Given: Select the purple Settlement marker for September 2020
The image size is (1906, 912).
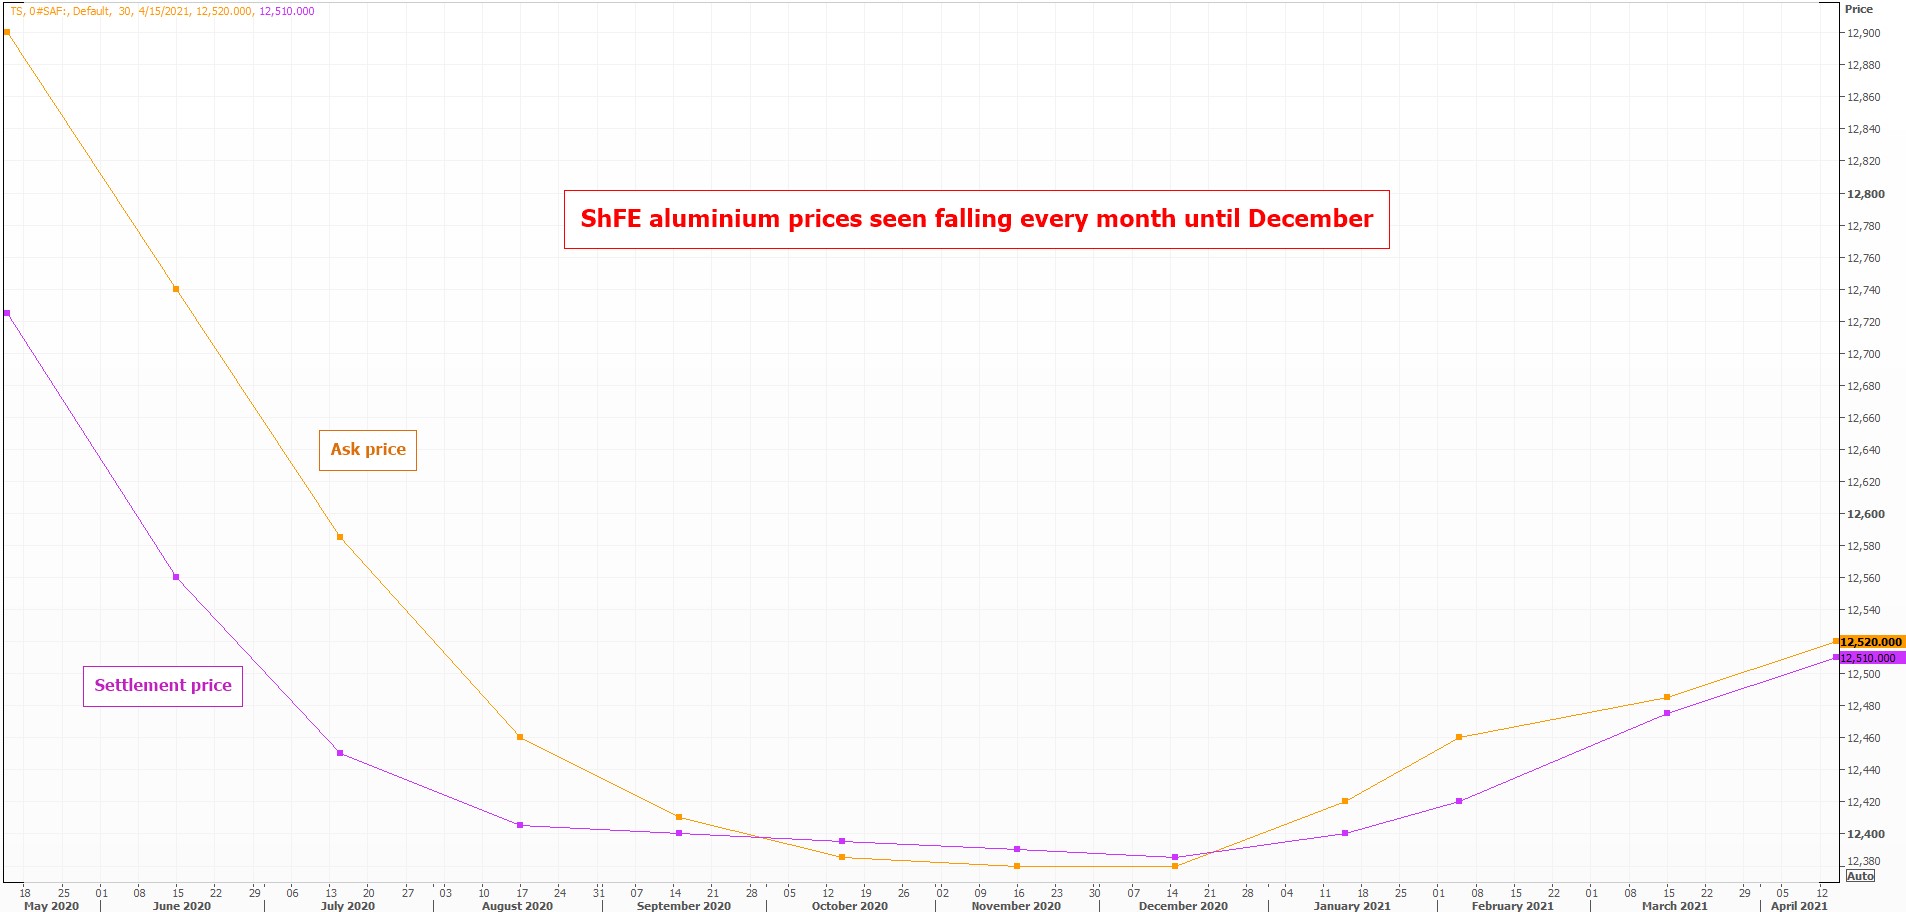Looking at the screenshot, I should pos(679,833).
